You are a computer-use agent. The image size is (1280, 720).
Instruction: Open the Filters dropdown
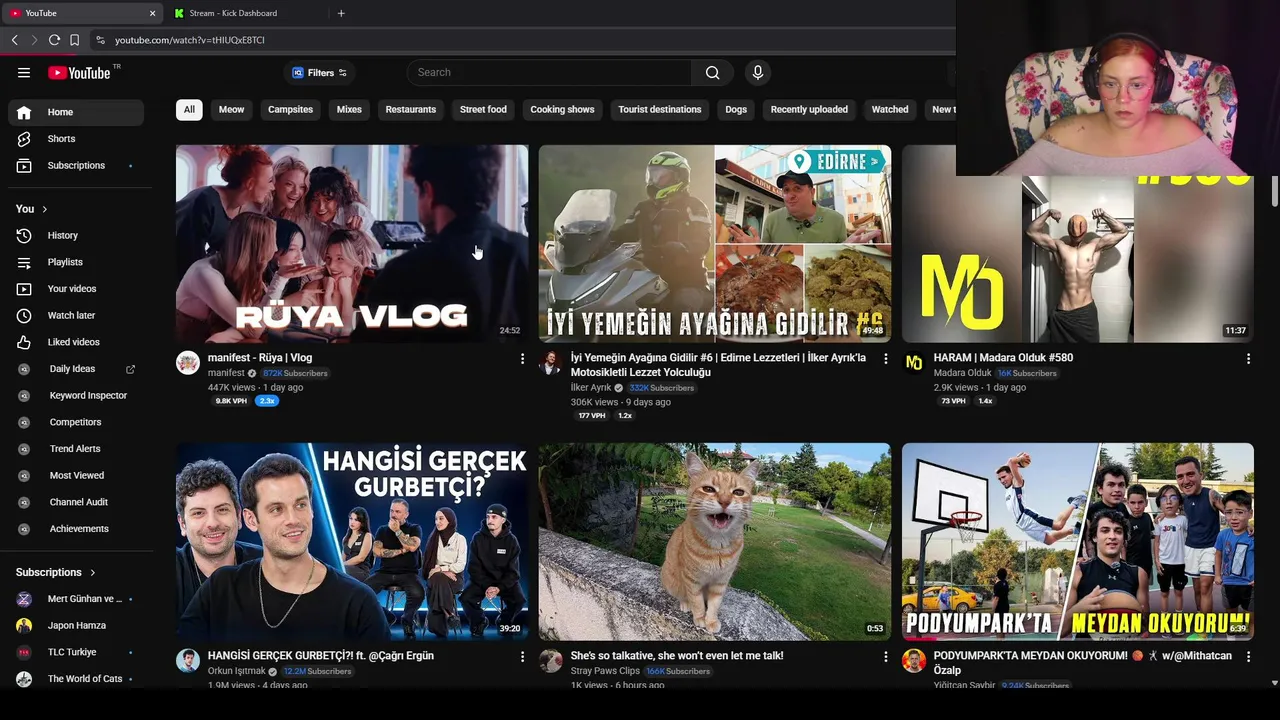point(319,73)
